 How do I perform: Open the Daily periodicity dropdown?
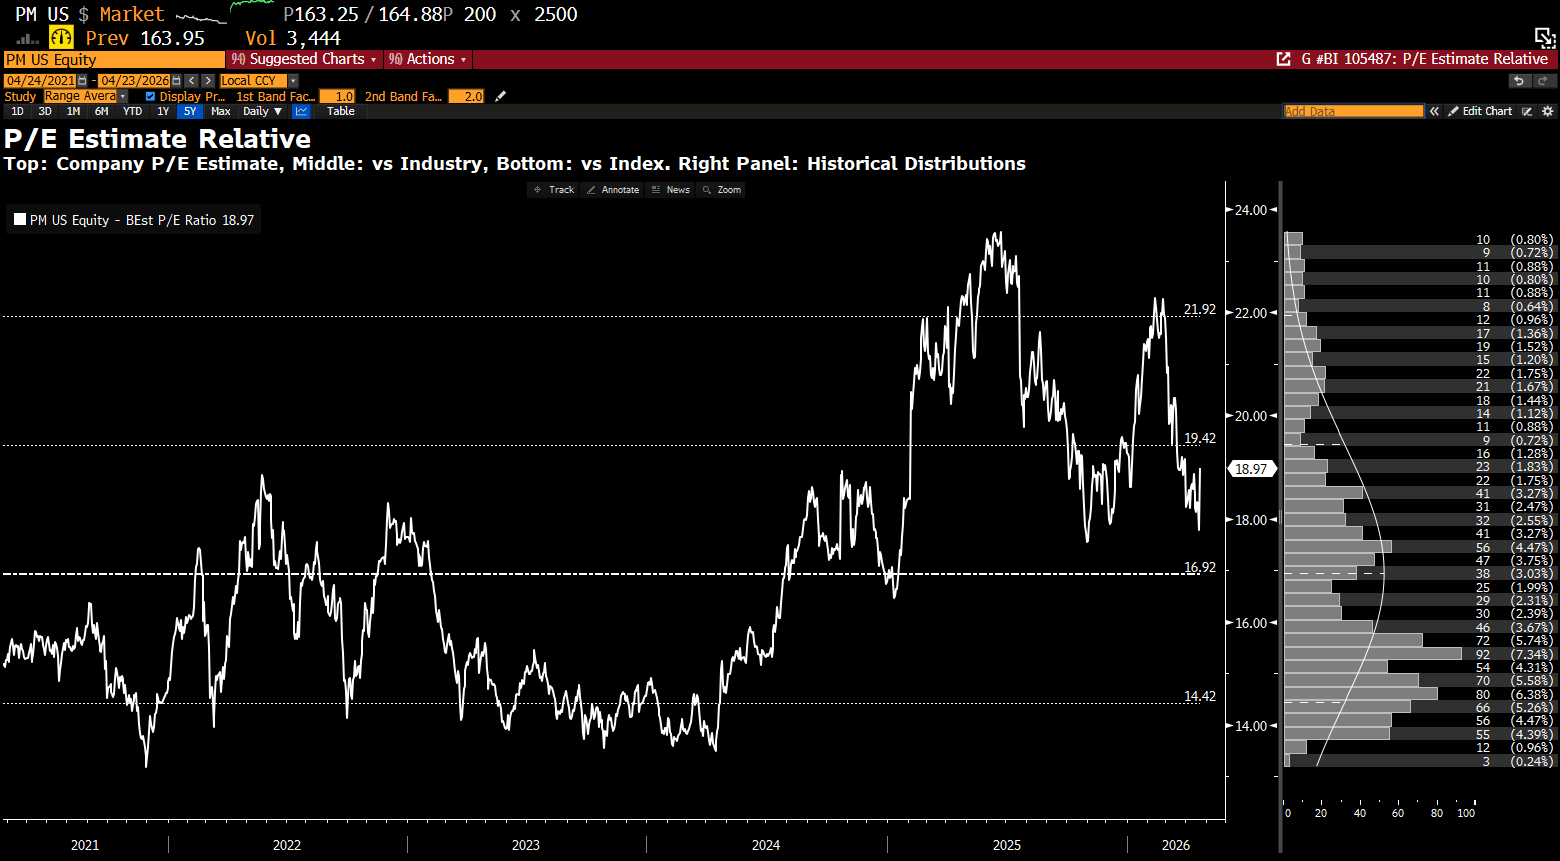pos(262,112)
